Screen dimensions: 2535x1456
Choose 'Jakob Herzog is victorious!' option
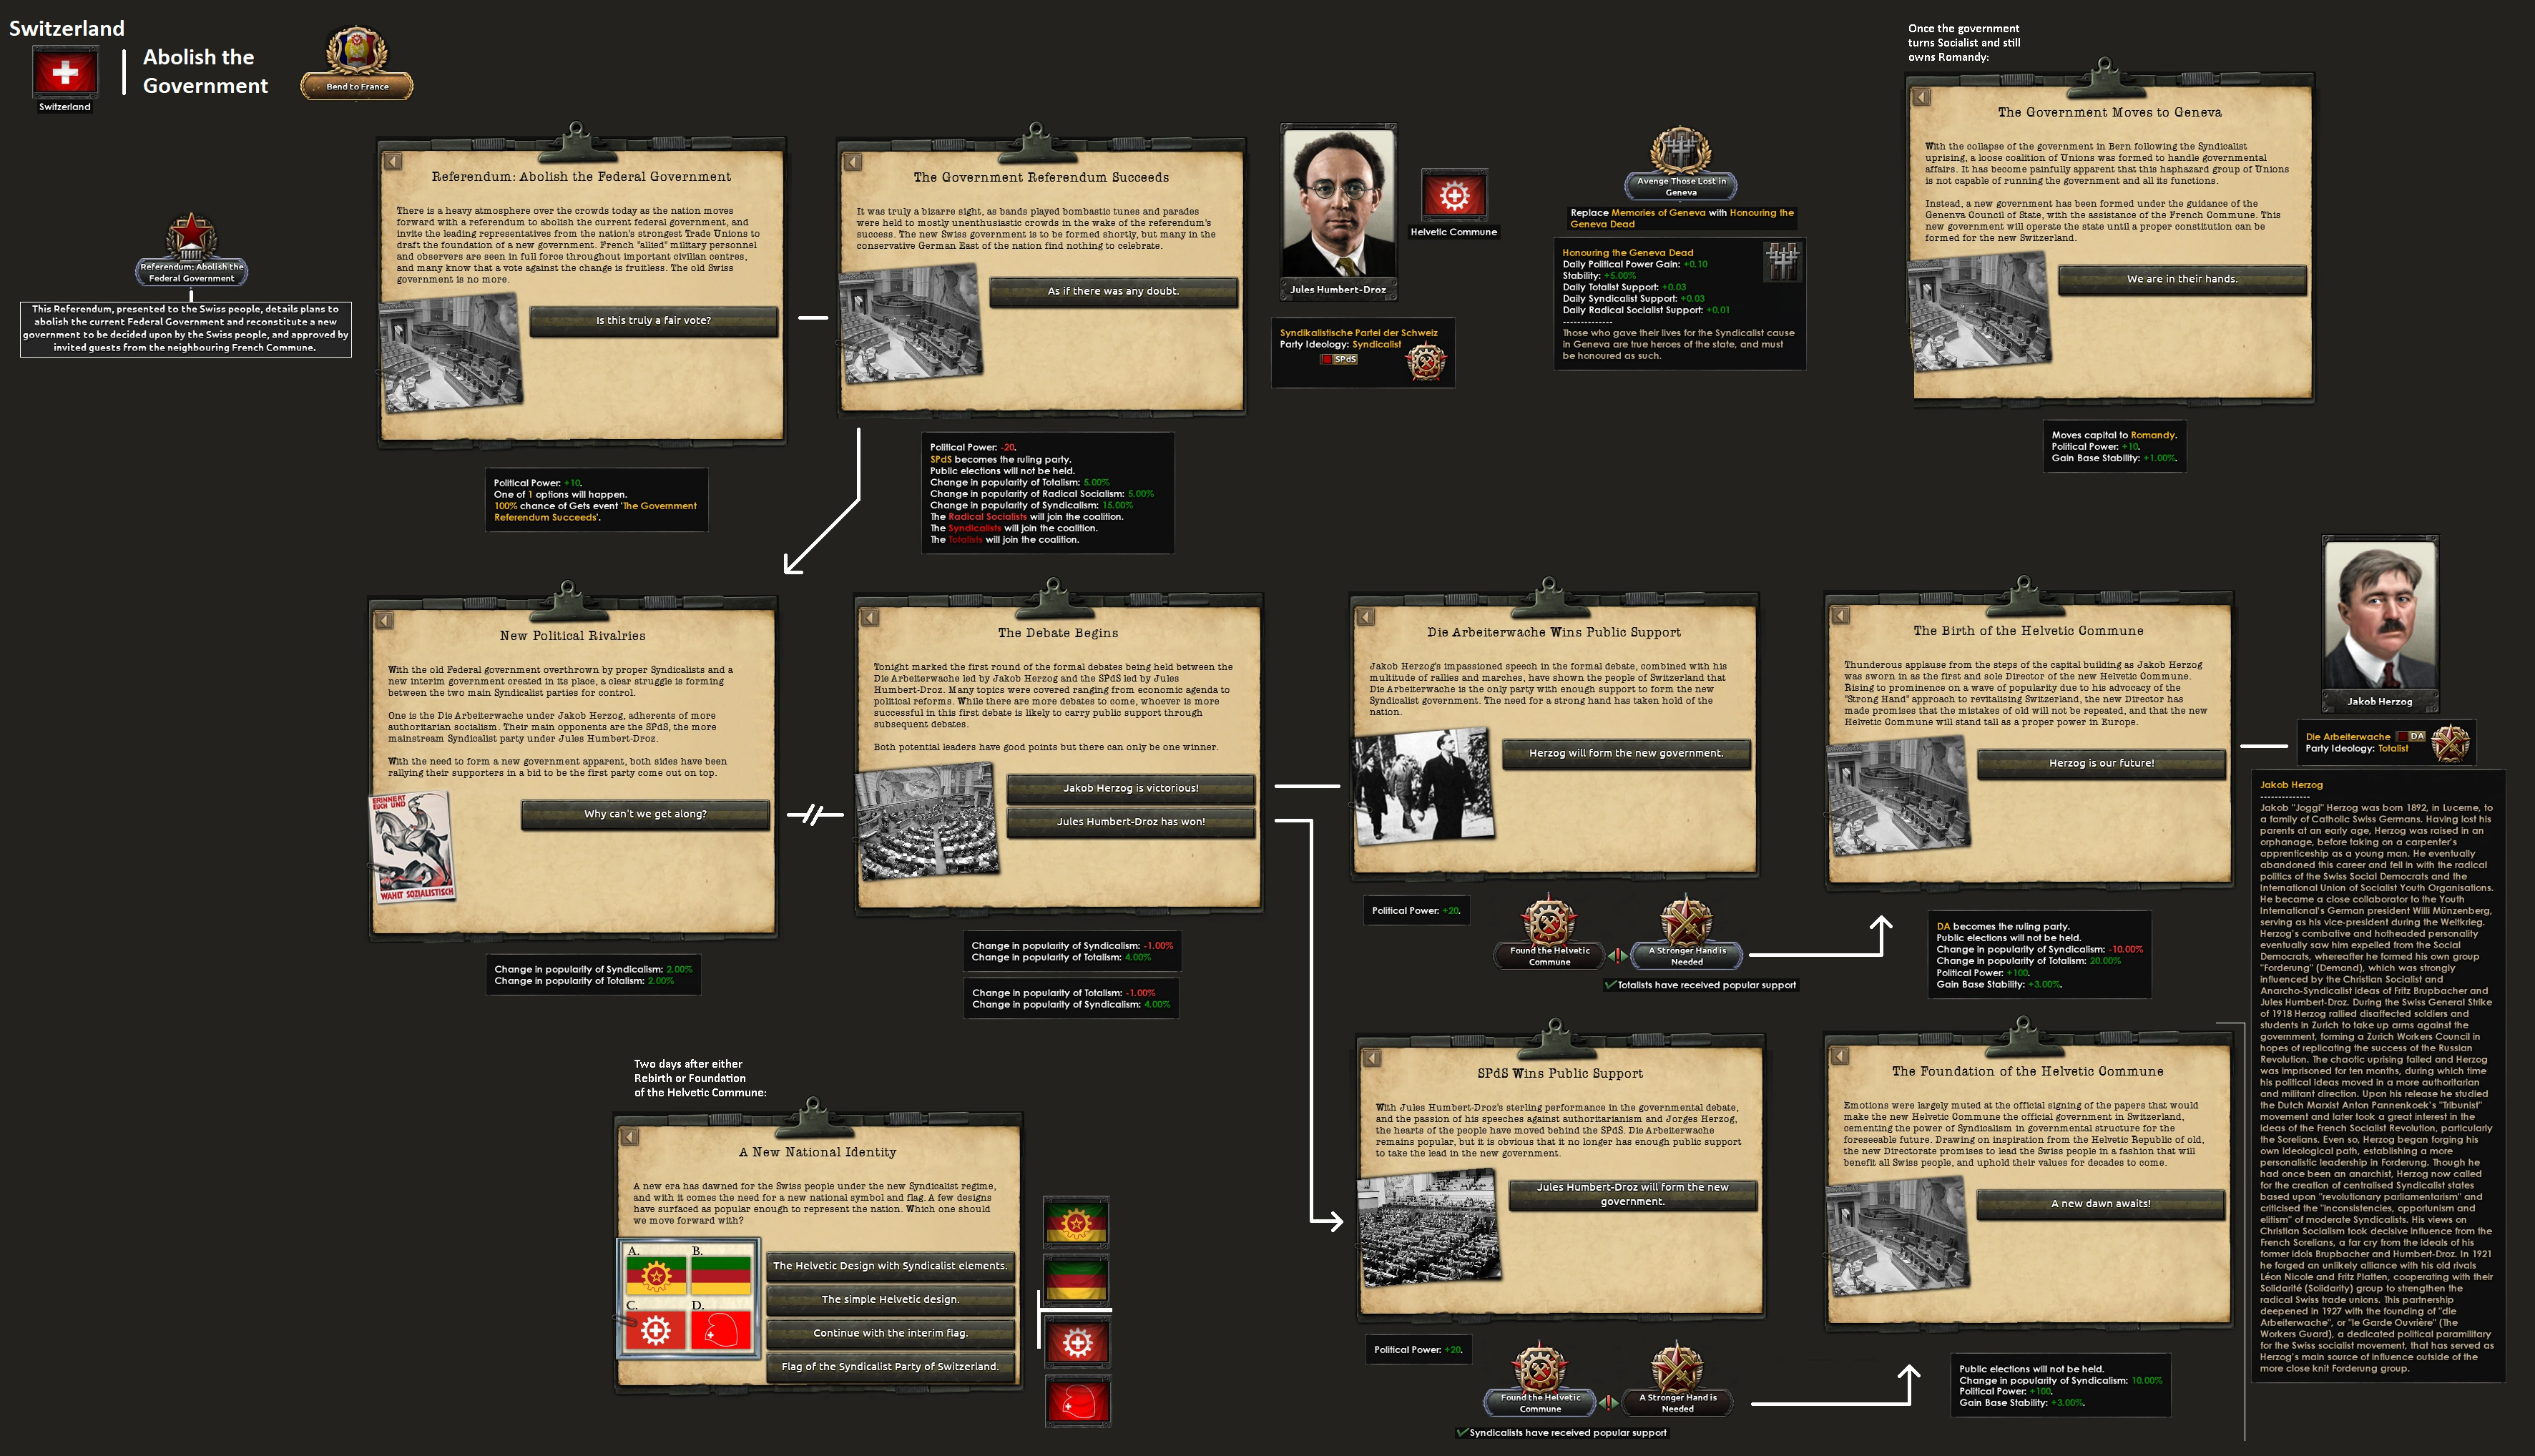click(1130, 788)
